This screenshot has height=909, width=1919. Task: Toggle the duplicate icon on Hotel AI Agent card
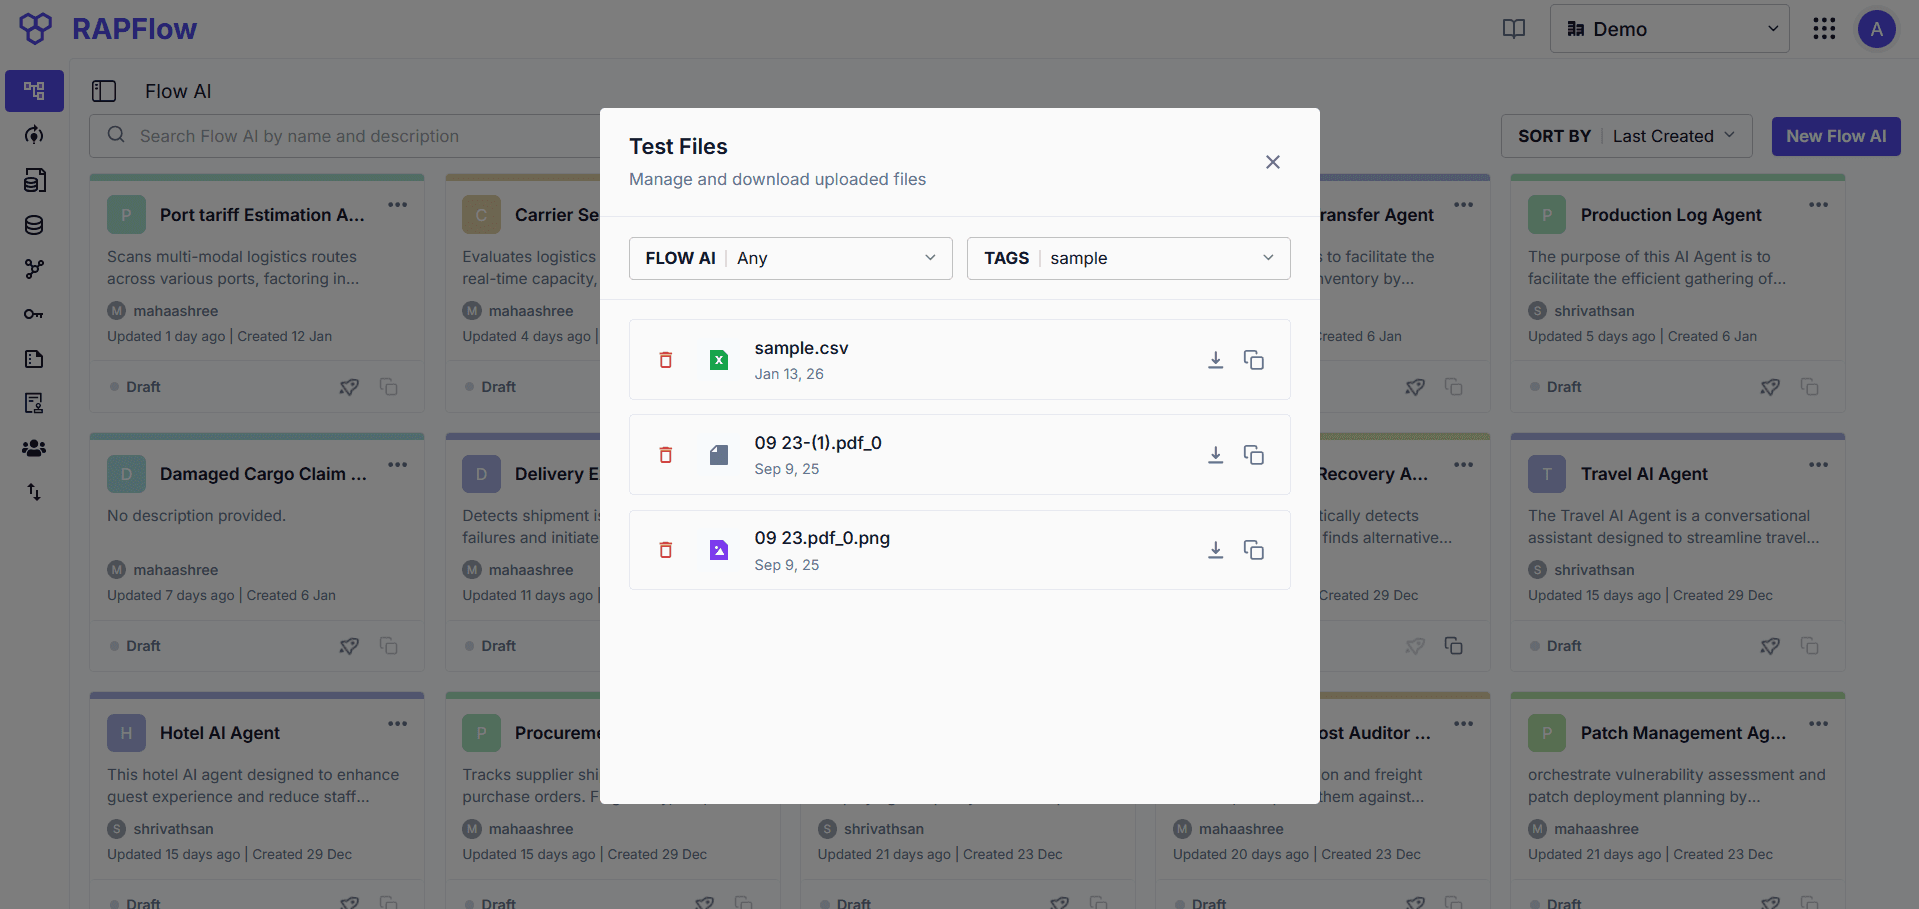(x=389, y=901)
